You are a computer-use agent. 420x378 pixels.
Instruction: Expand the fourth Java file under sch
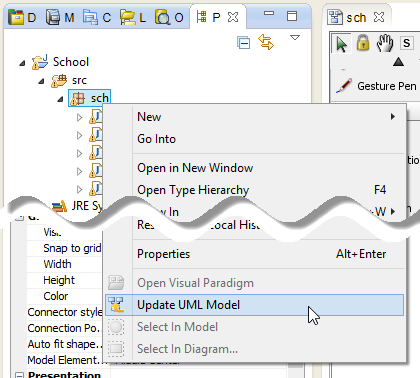click(79, 171)
